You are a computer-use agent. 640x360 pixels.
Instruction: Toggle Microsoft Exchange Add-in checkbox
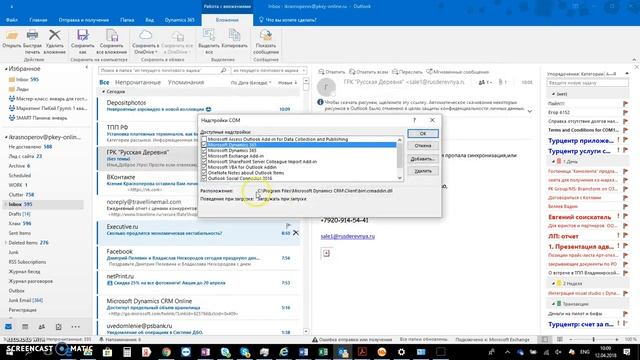204,156
